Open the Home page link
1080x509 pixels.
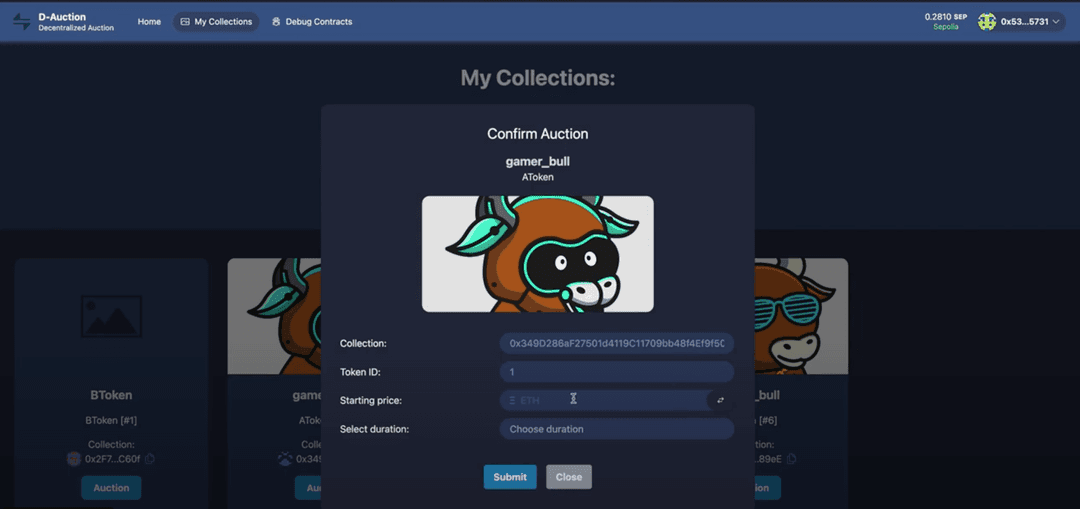149,22
